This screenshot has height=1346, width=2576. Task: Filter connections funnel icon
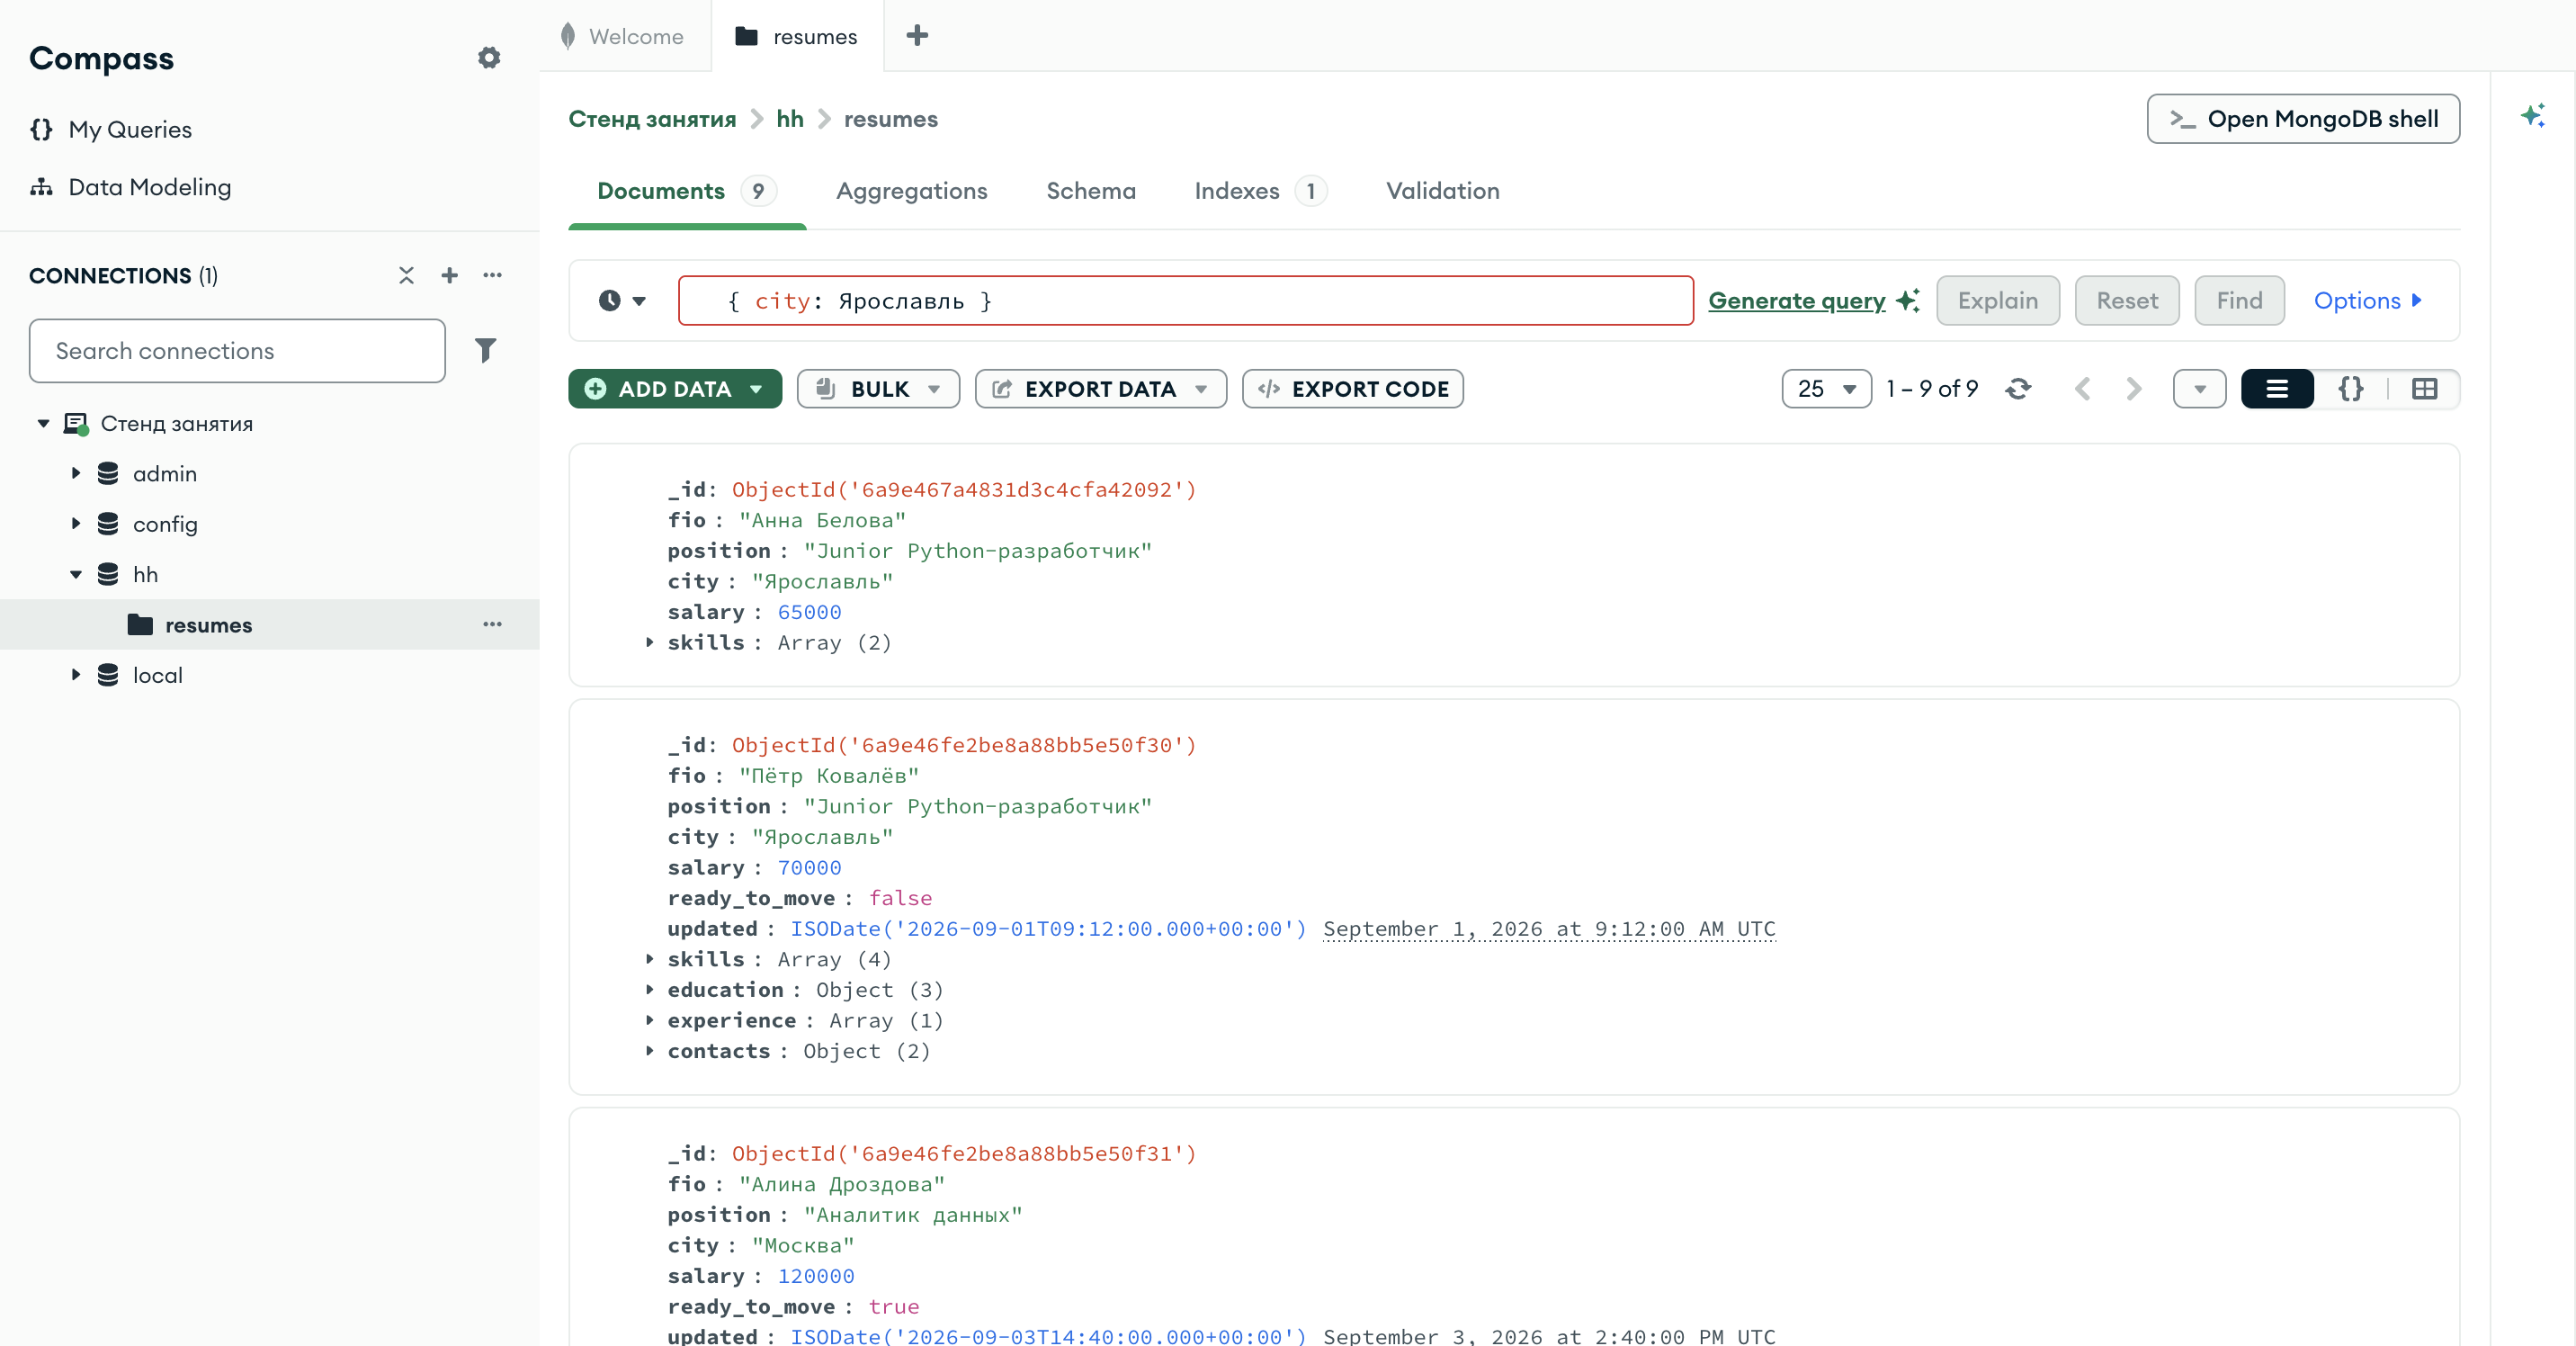point(485,350)
